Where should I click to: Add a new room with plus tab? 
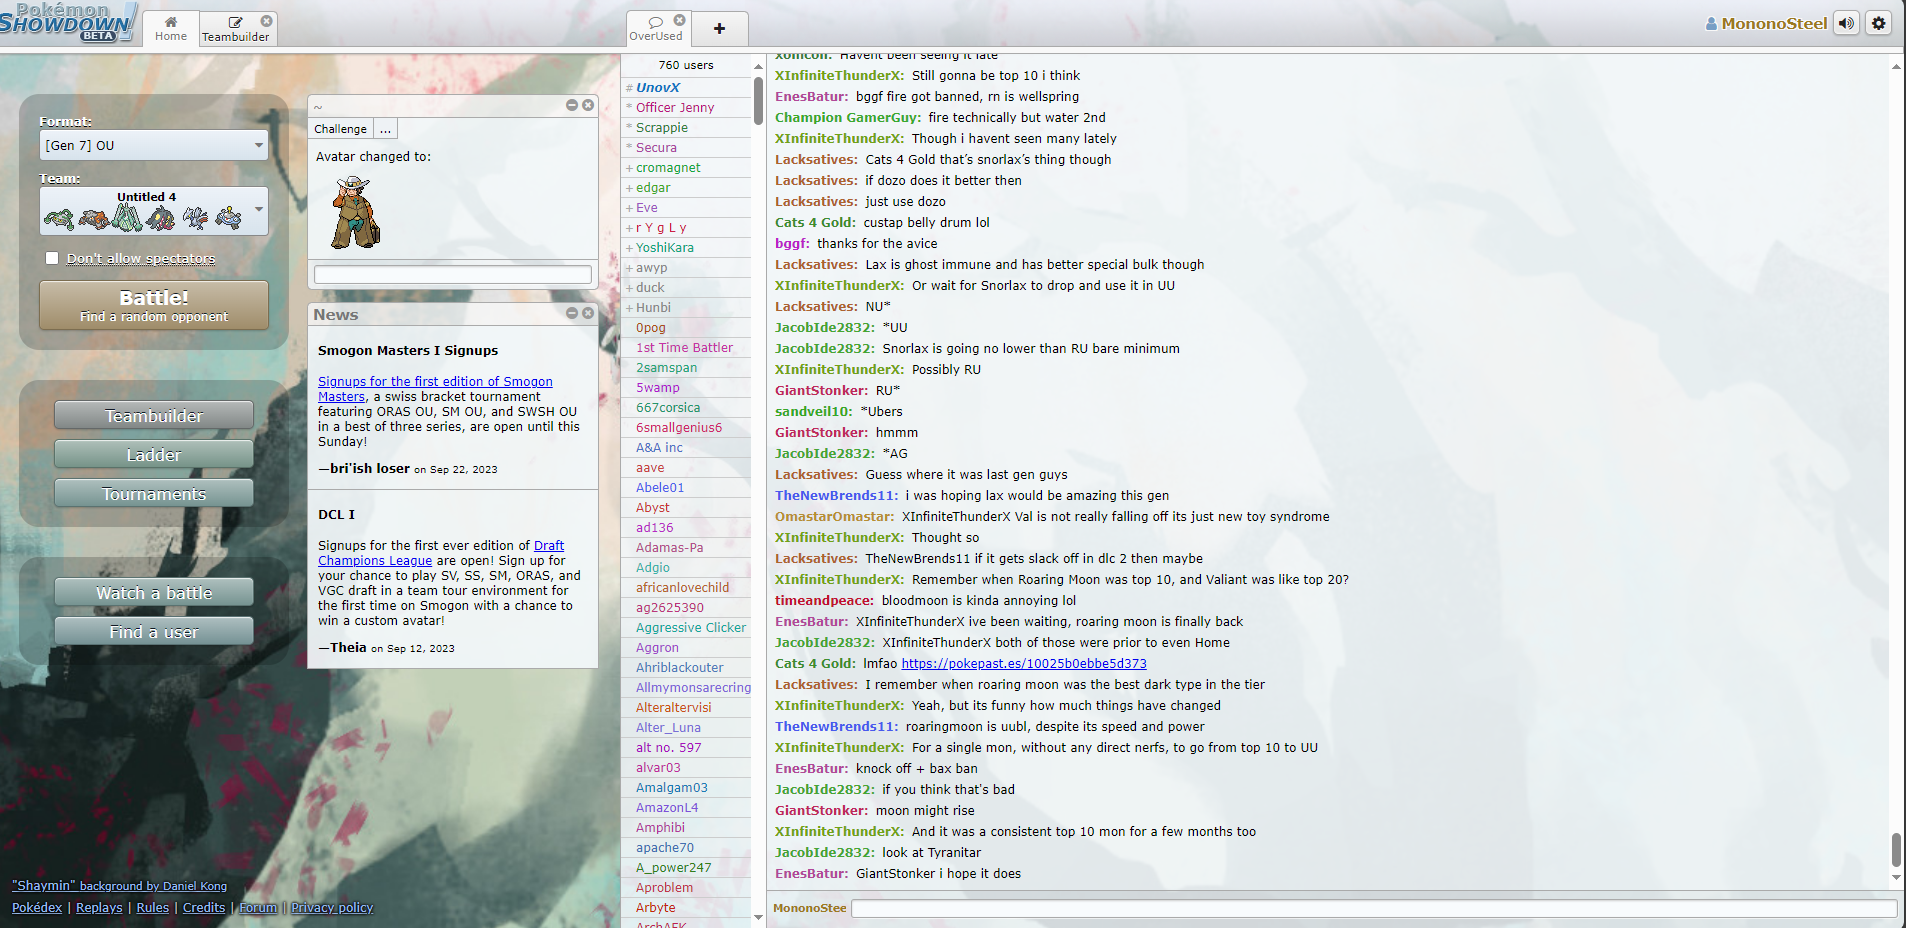coord(719,28)
